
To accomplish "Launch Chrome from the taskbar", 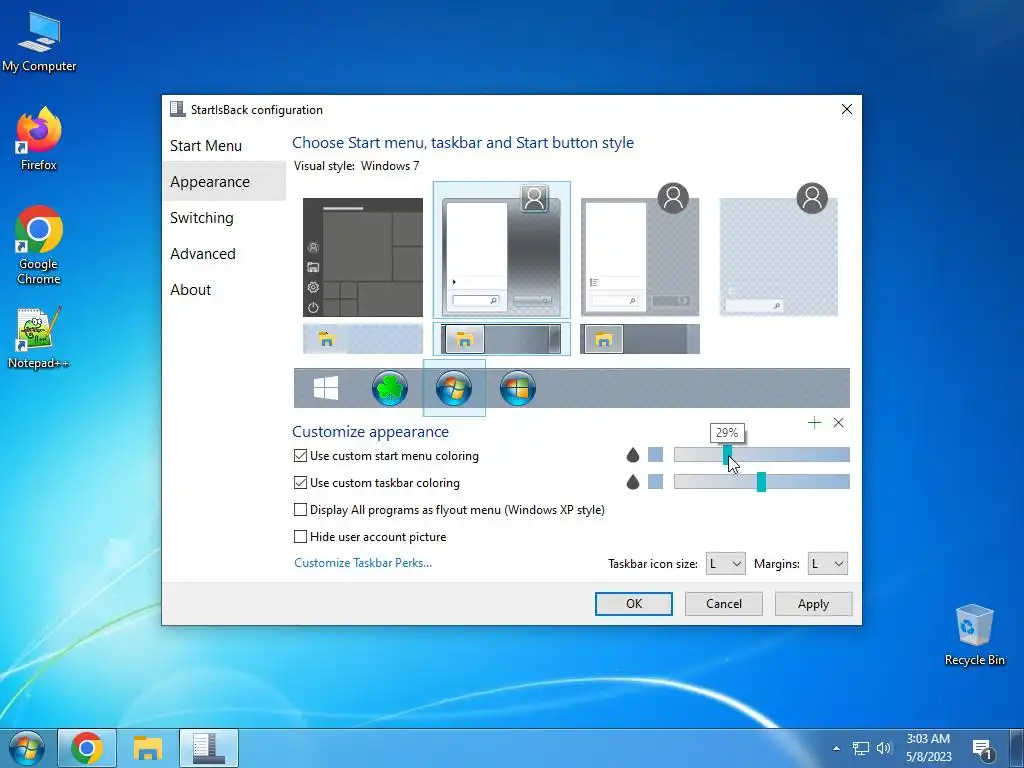I will (87, 748).
